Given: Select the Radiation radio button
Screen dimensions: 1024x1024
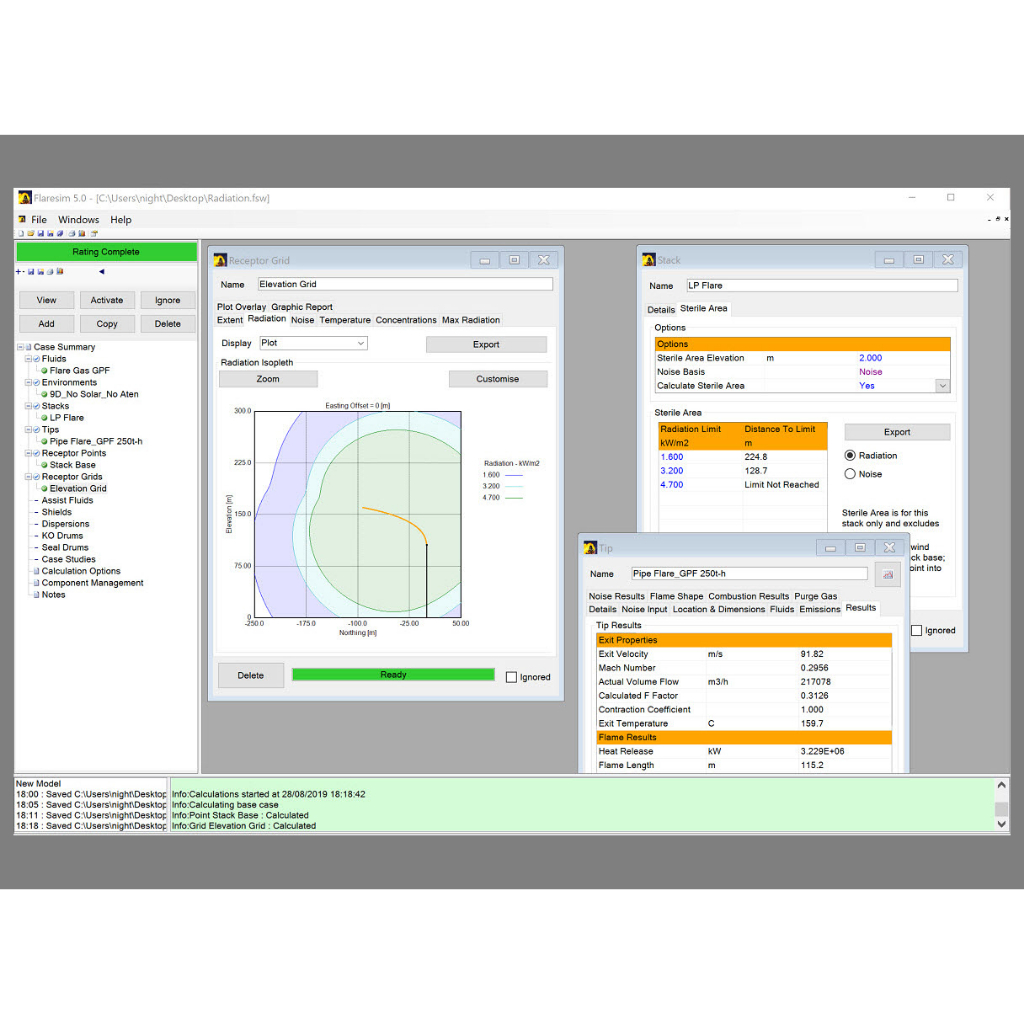Looking at the screenshot, I should coord(850,456).
